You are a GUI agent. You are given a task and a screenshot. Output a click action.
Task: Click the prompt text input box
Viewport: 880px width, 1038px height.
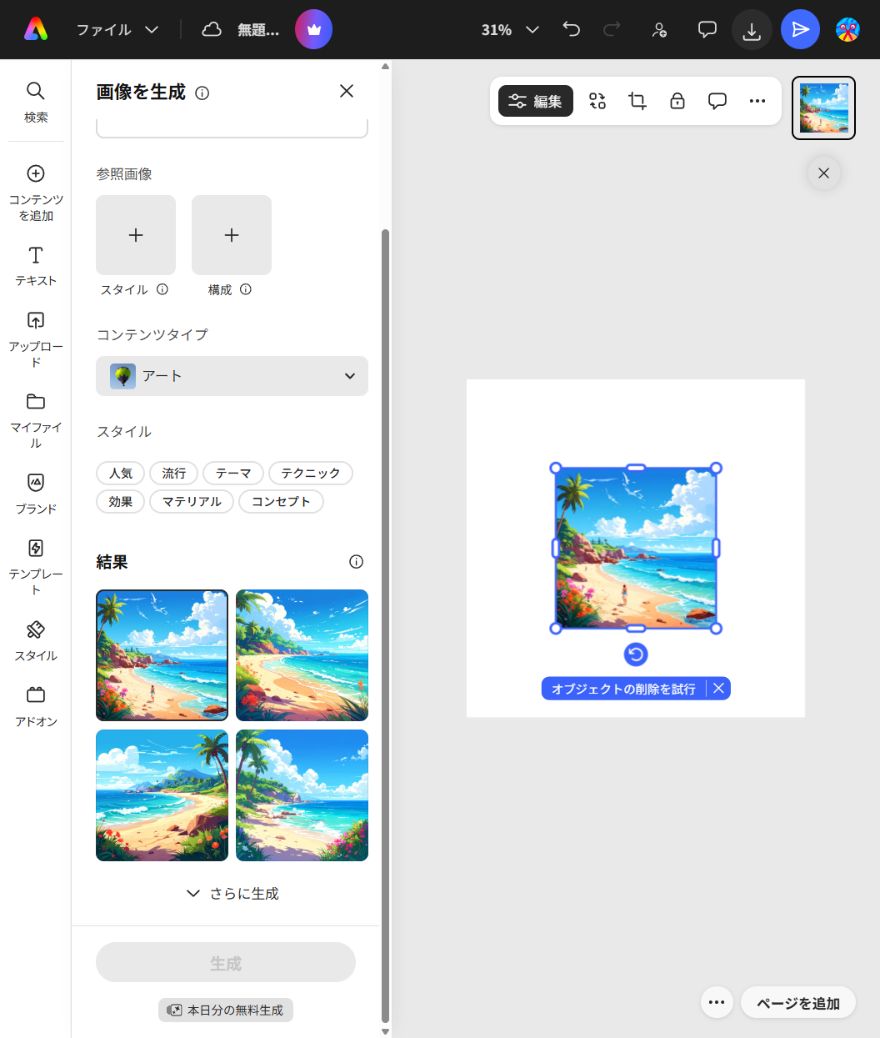[232, 128]
